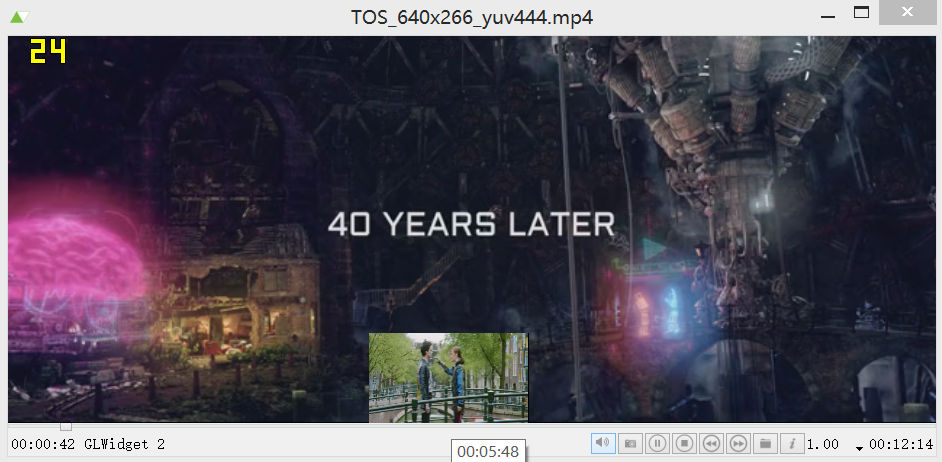Open the playback speed dropdown arrow

click(859, 448)
